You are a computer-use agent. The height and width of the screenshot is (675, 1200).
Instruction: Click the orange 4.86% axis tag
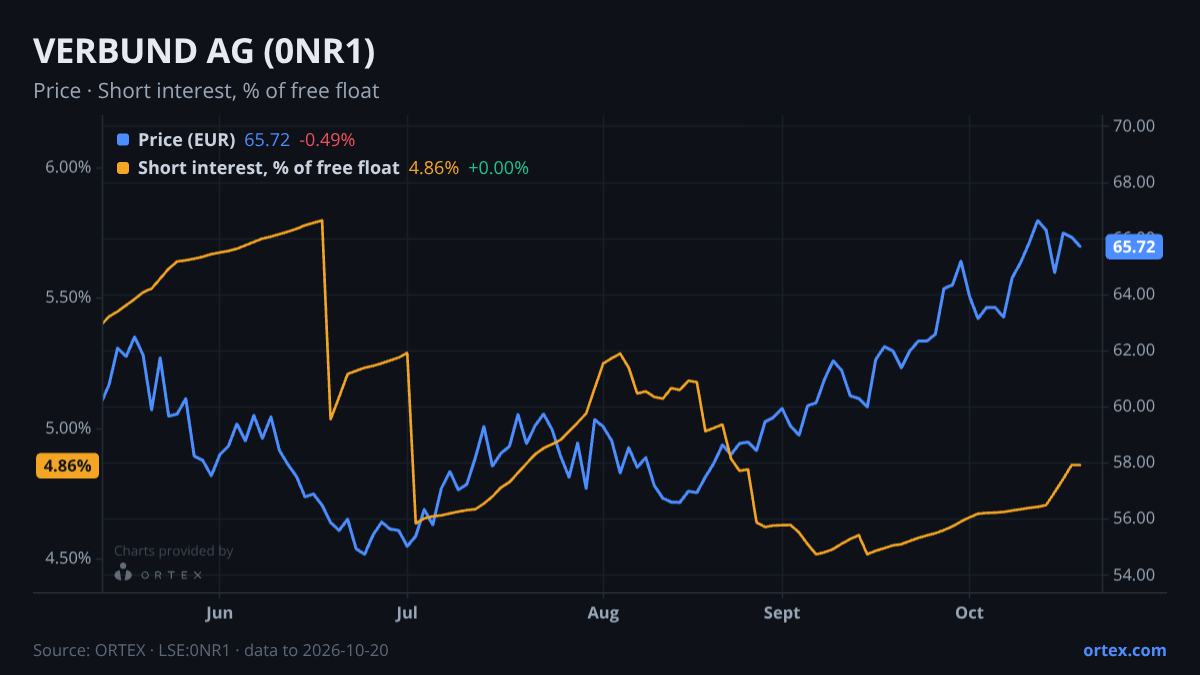tap(67, 466)
